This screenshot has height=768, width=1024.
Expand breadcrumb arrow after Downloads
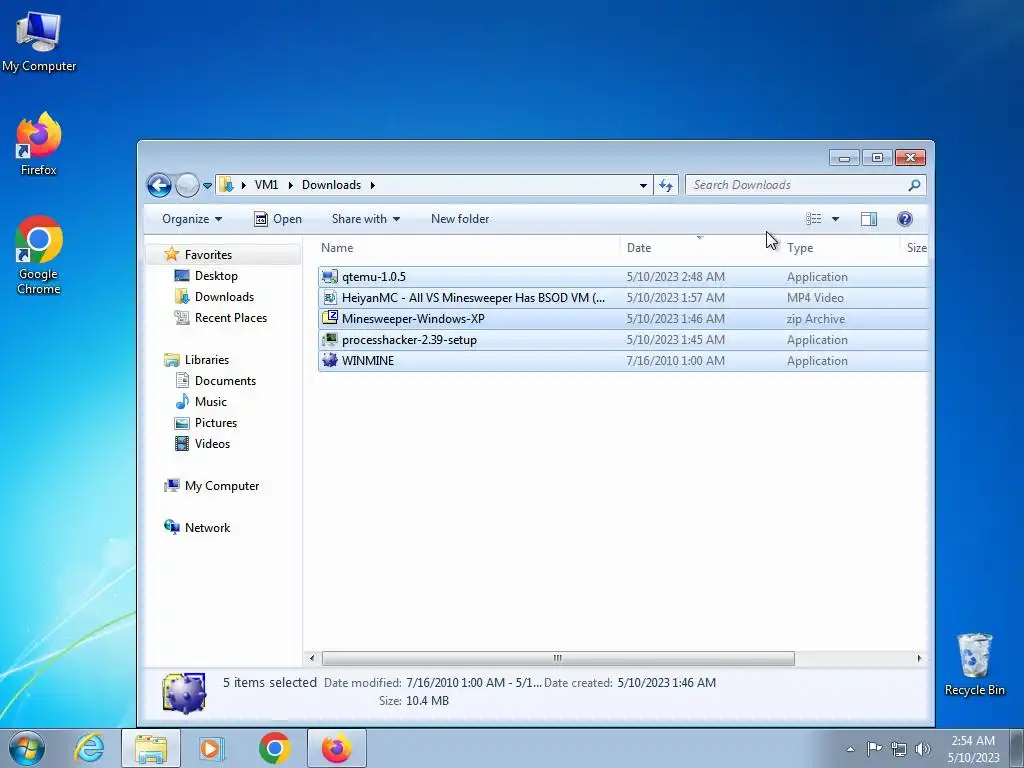(x=372, y=185)
